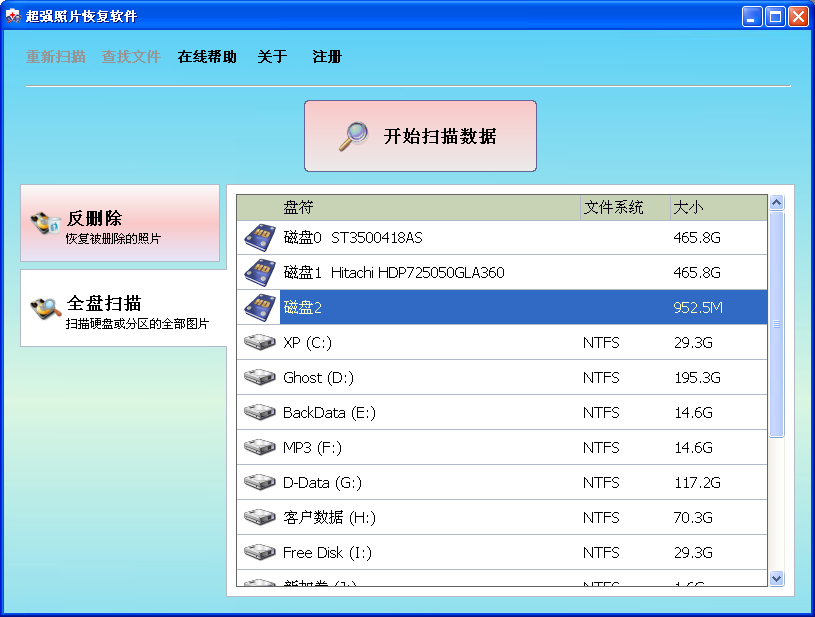The width and height of the screenshot is (815, 617).
Task: Select the 磁盘2 disk icon
Action: 260,308
